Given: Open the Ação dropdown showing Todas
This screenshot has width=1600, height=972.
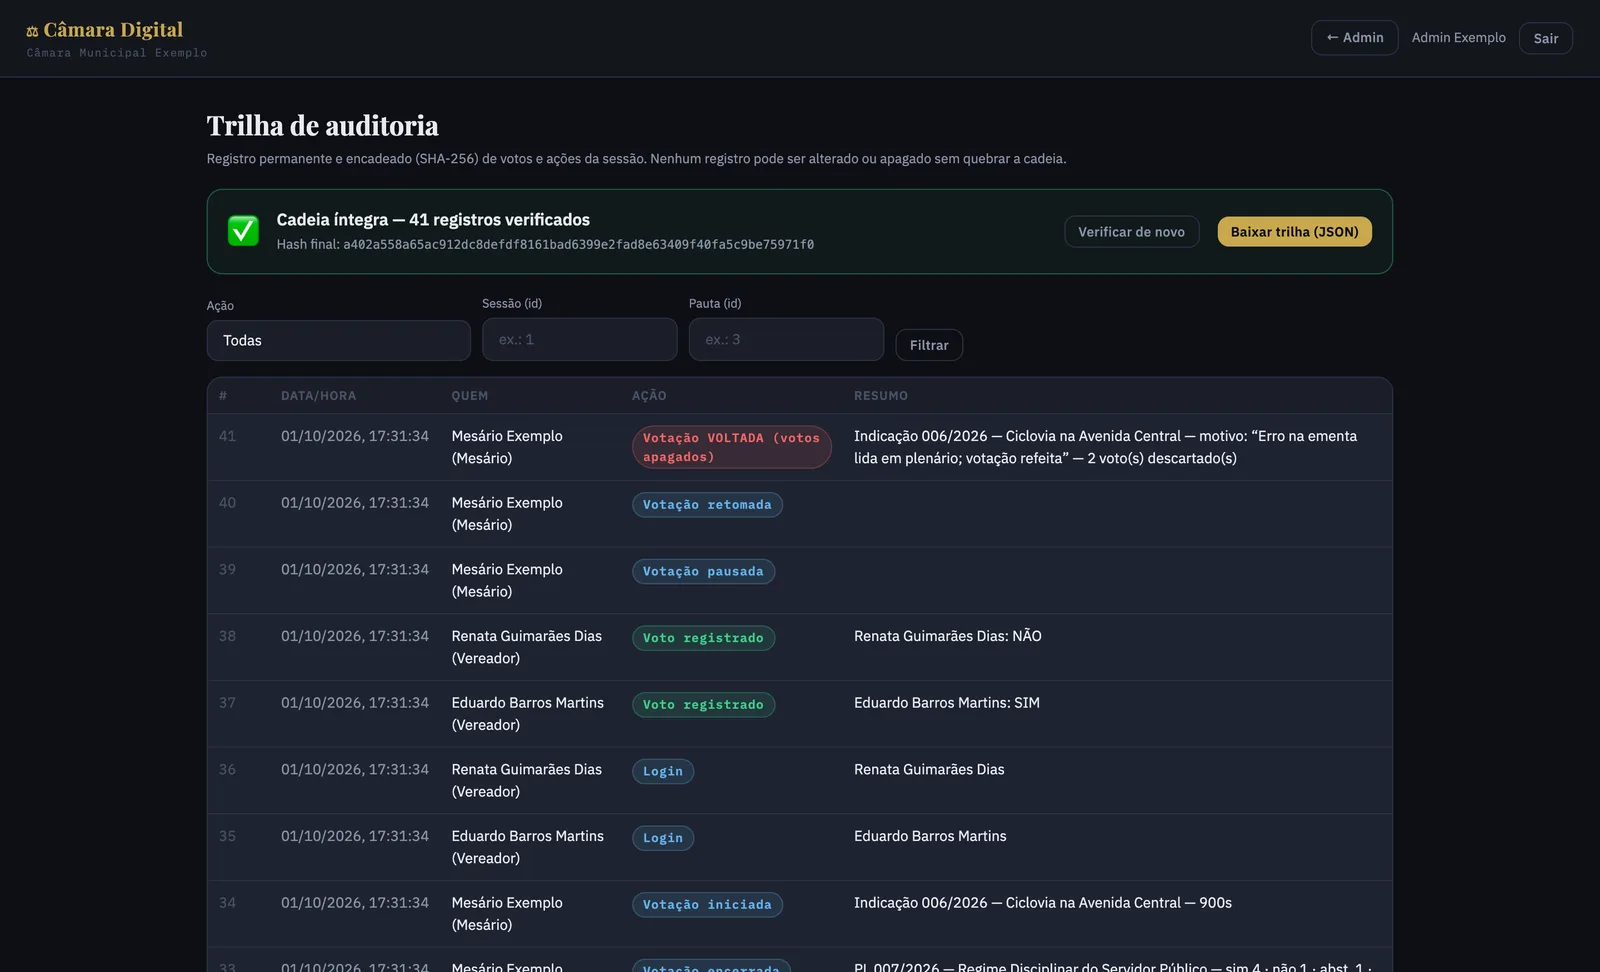Looking at the screenshot, I should click(338, 341).
